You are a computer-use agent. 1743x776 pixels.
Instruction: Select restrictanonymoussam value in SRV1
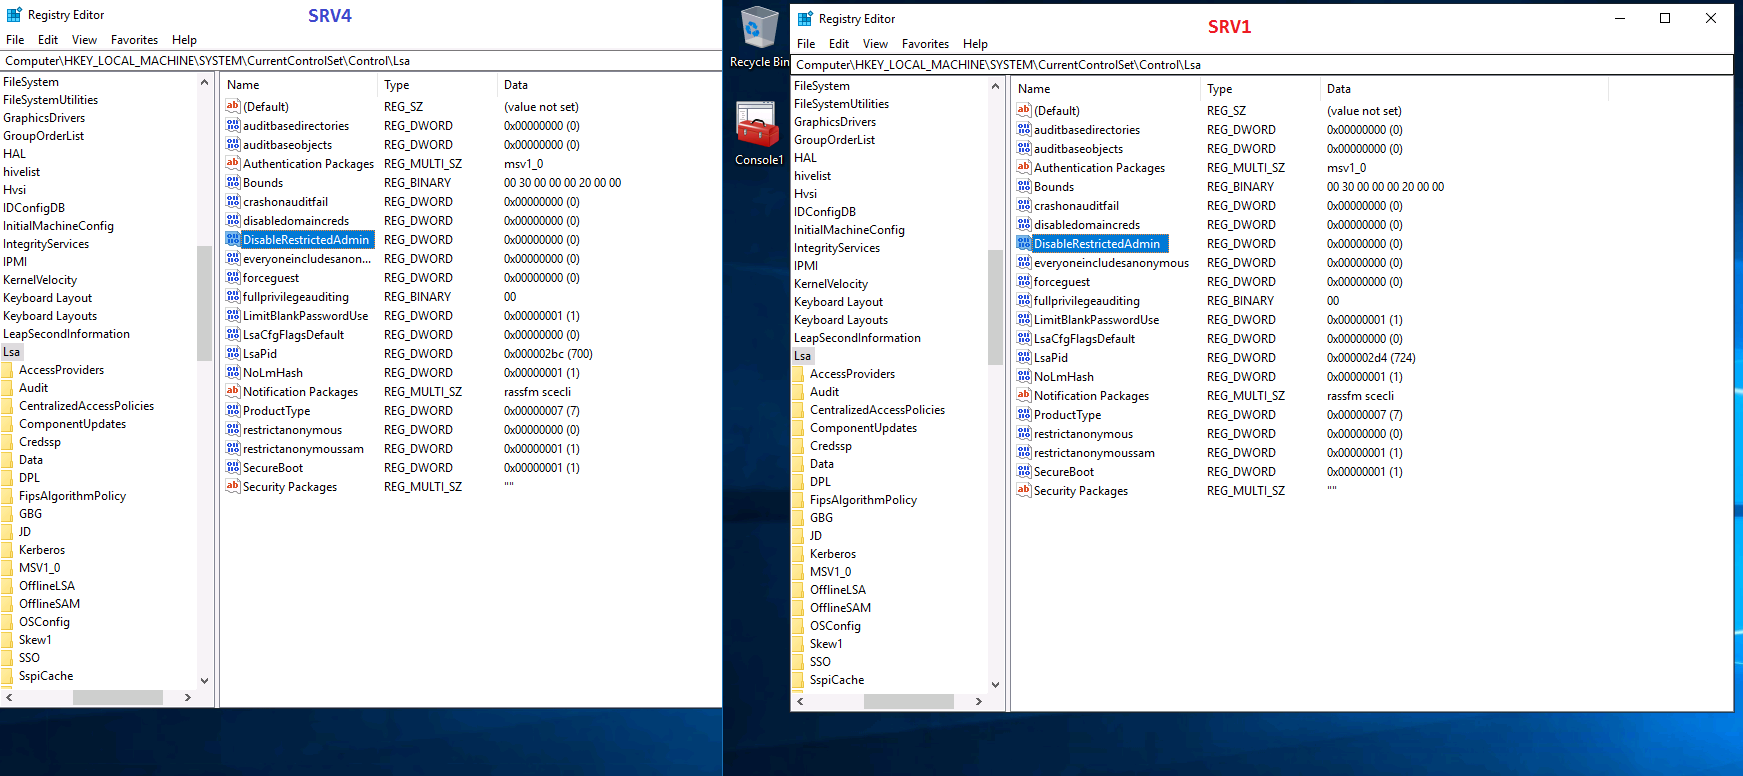1094,452
